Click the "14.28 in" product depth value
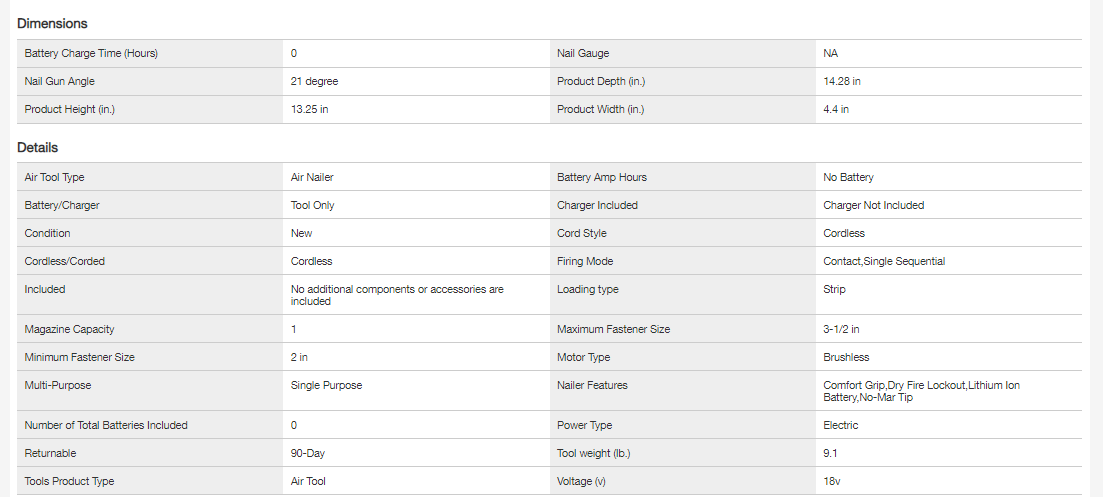The height and width of the screenshot is (497, 1103). coord(842,81)
